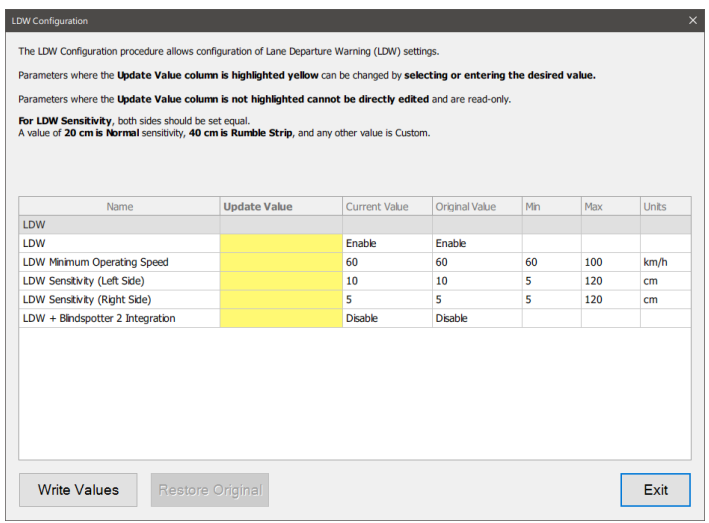Click the Original Value column header
The width and height of the screenshot is (709, 523).
(465, 206)
